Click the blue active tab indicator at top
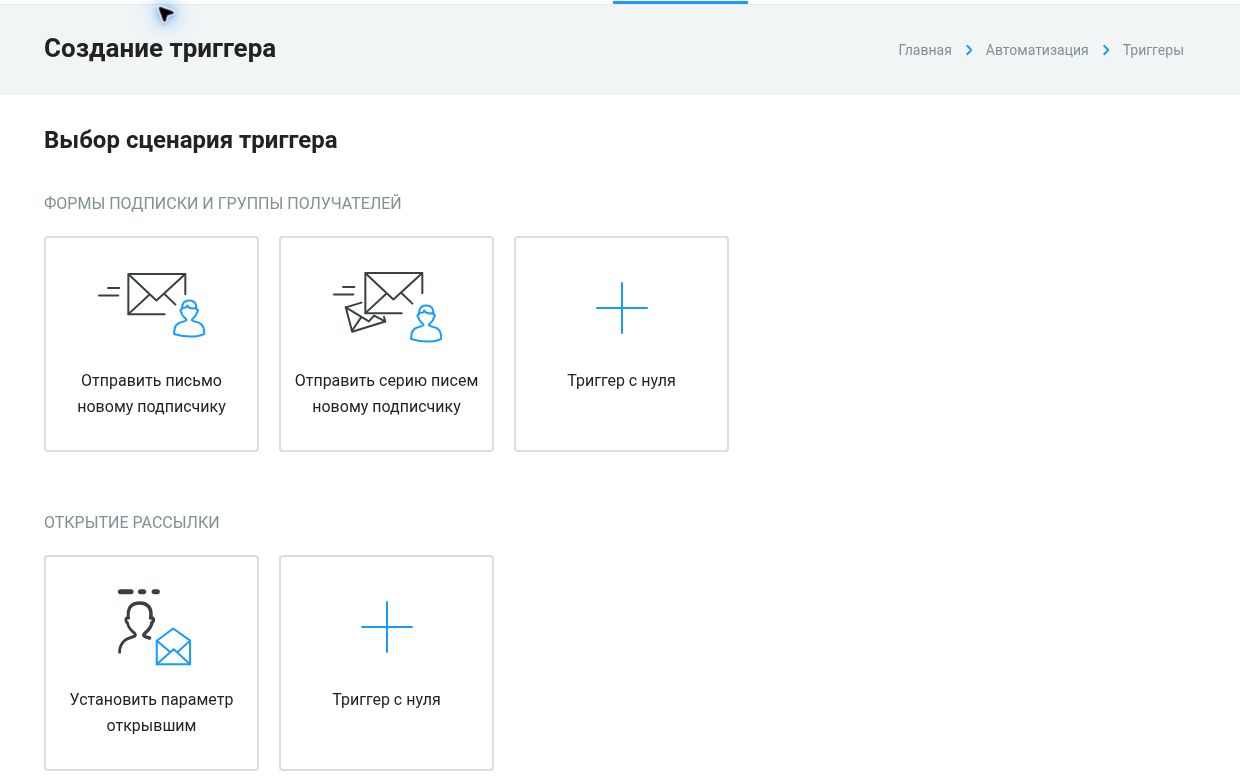The height and width of the screenshot is (780, 1240). coord(680,2)
